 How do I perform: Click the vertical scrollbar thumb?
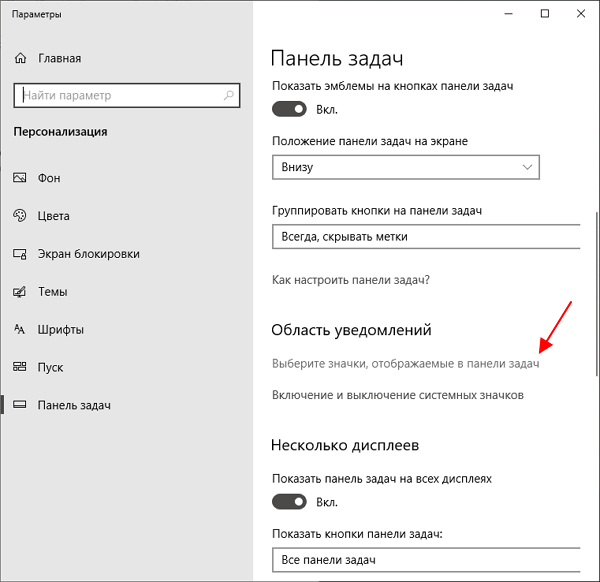[597, 293]
